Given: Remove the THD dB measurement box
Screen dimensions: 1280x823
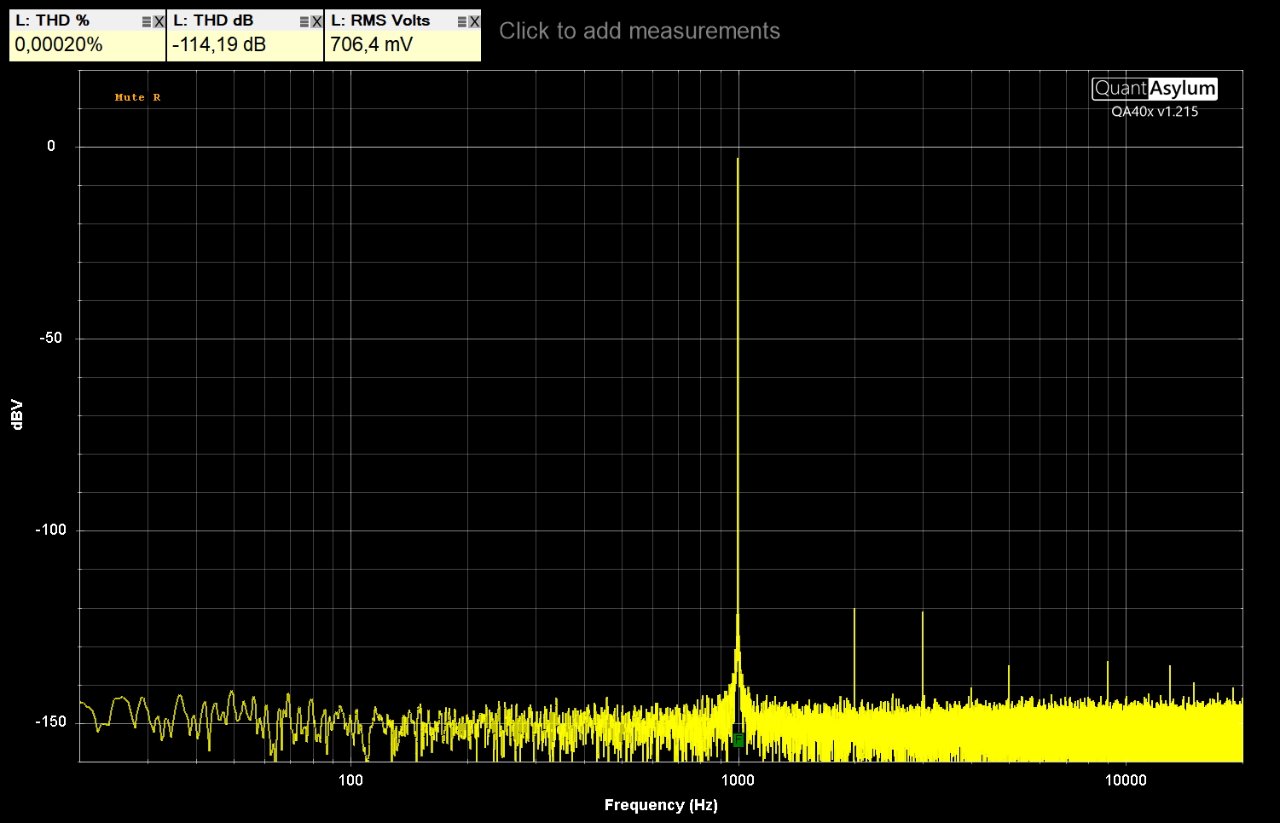Looking at the screenshot, I should point(316,21).
